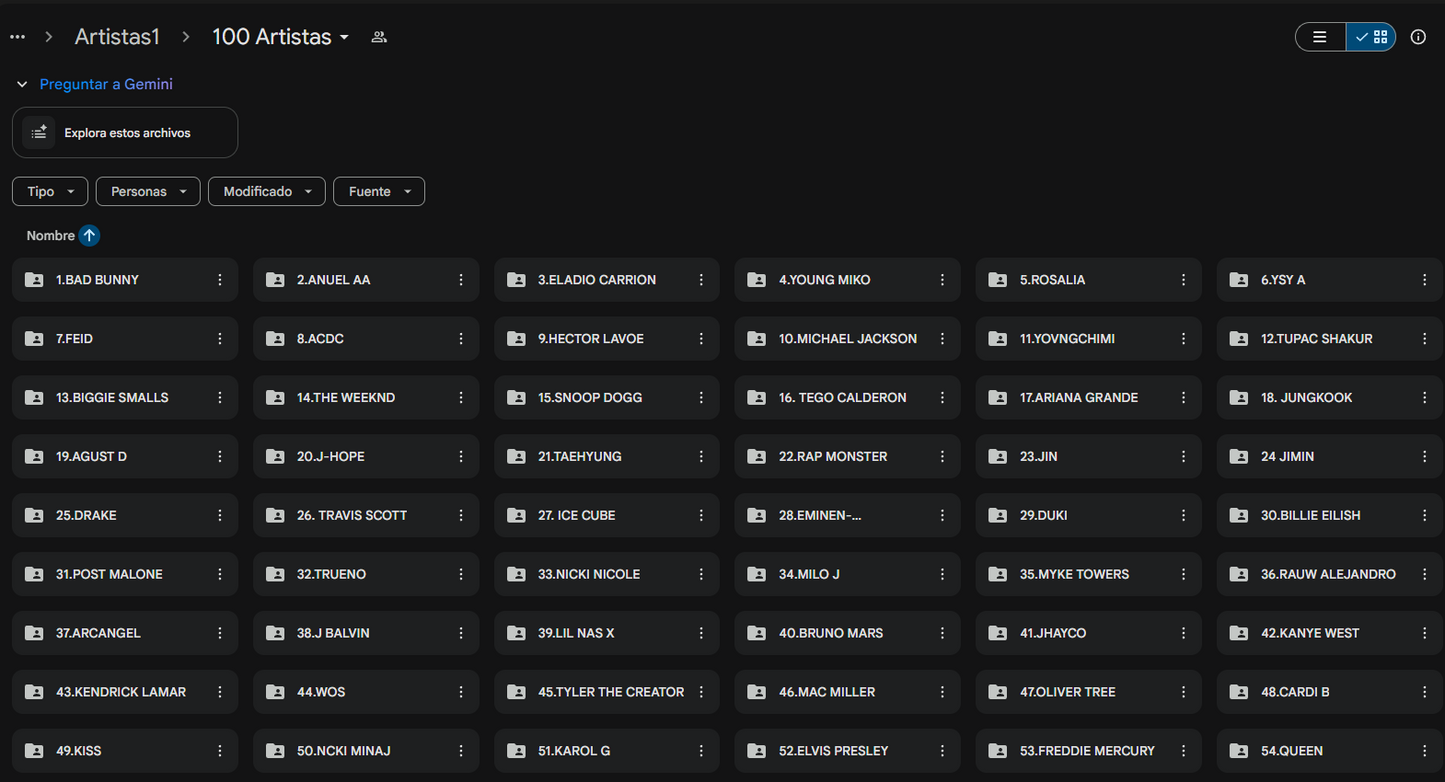Image resolution: width=1445 pixels, height=782 pixels.
Task: Open more options for 1.BAD BUNNY folder
Action: tap(220, 280)
